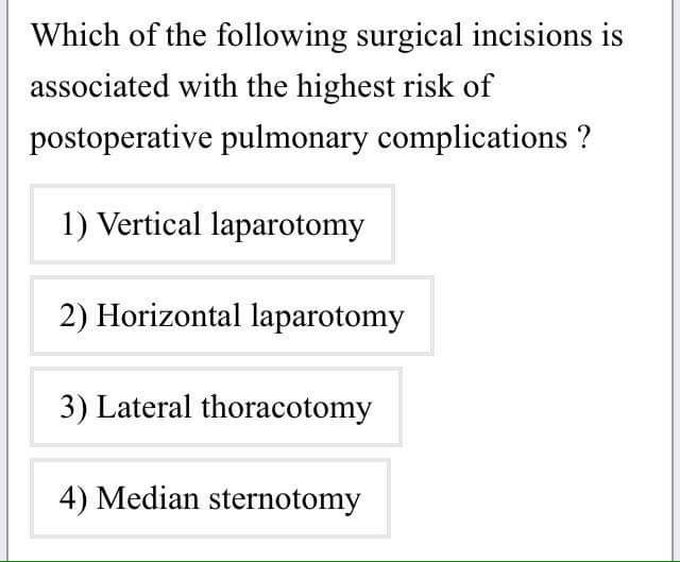Click the number 2) label of second option

click(74, 316)
